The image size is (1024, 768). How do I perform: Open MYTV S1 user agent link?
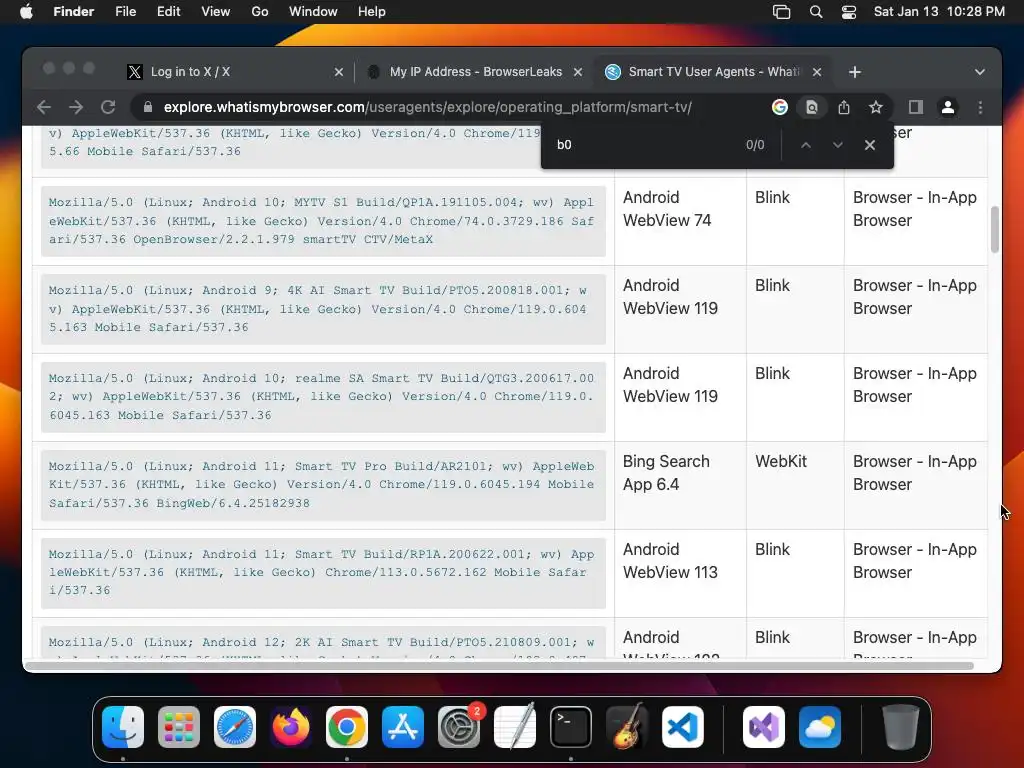coord(321,221)
